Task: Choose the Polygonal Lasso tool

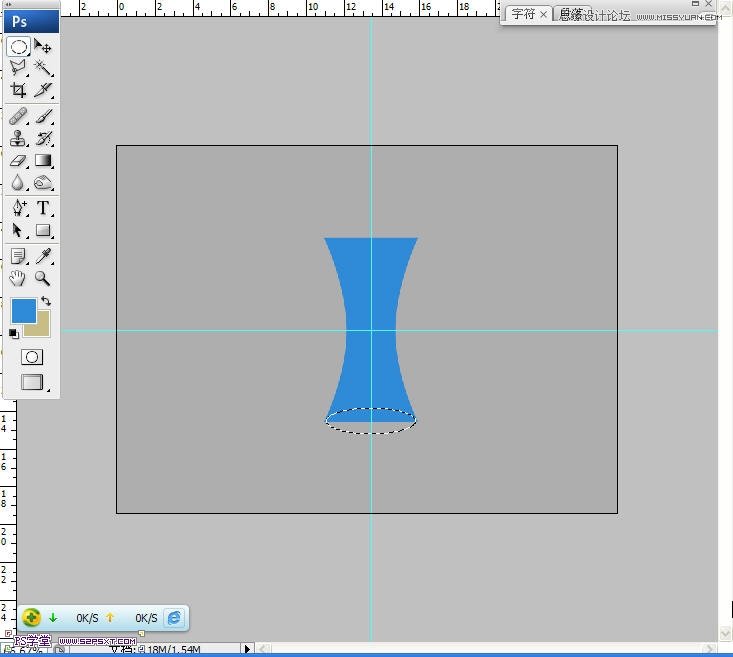Action: point(18,68)
